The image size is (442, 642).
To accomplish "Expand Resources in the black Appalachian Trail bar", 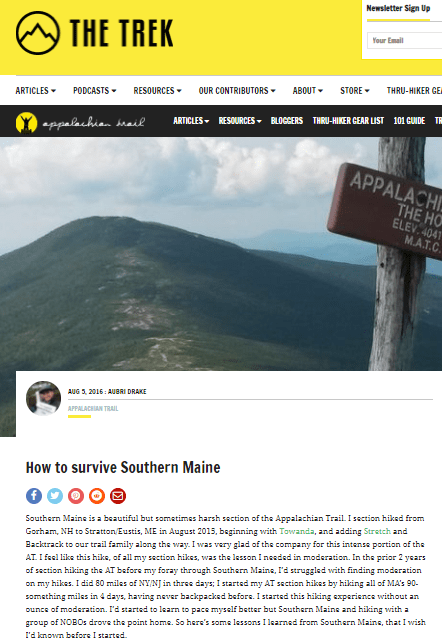I will [240, 121].
